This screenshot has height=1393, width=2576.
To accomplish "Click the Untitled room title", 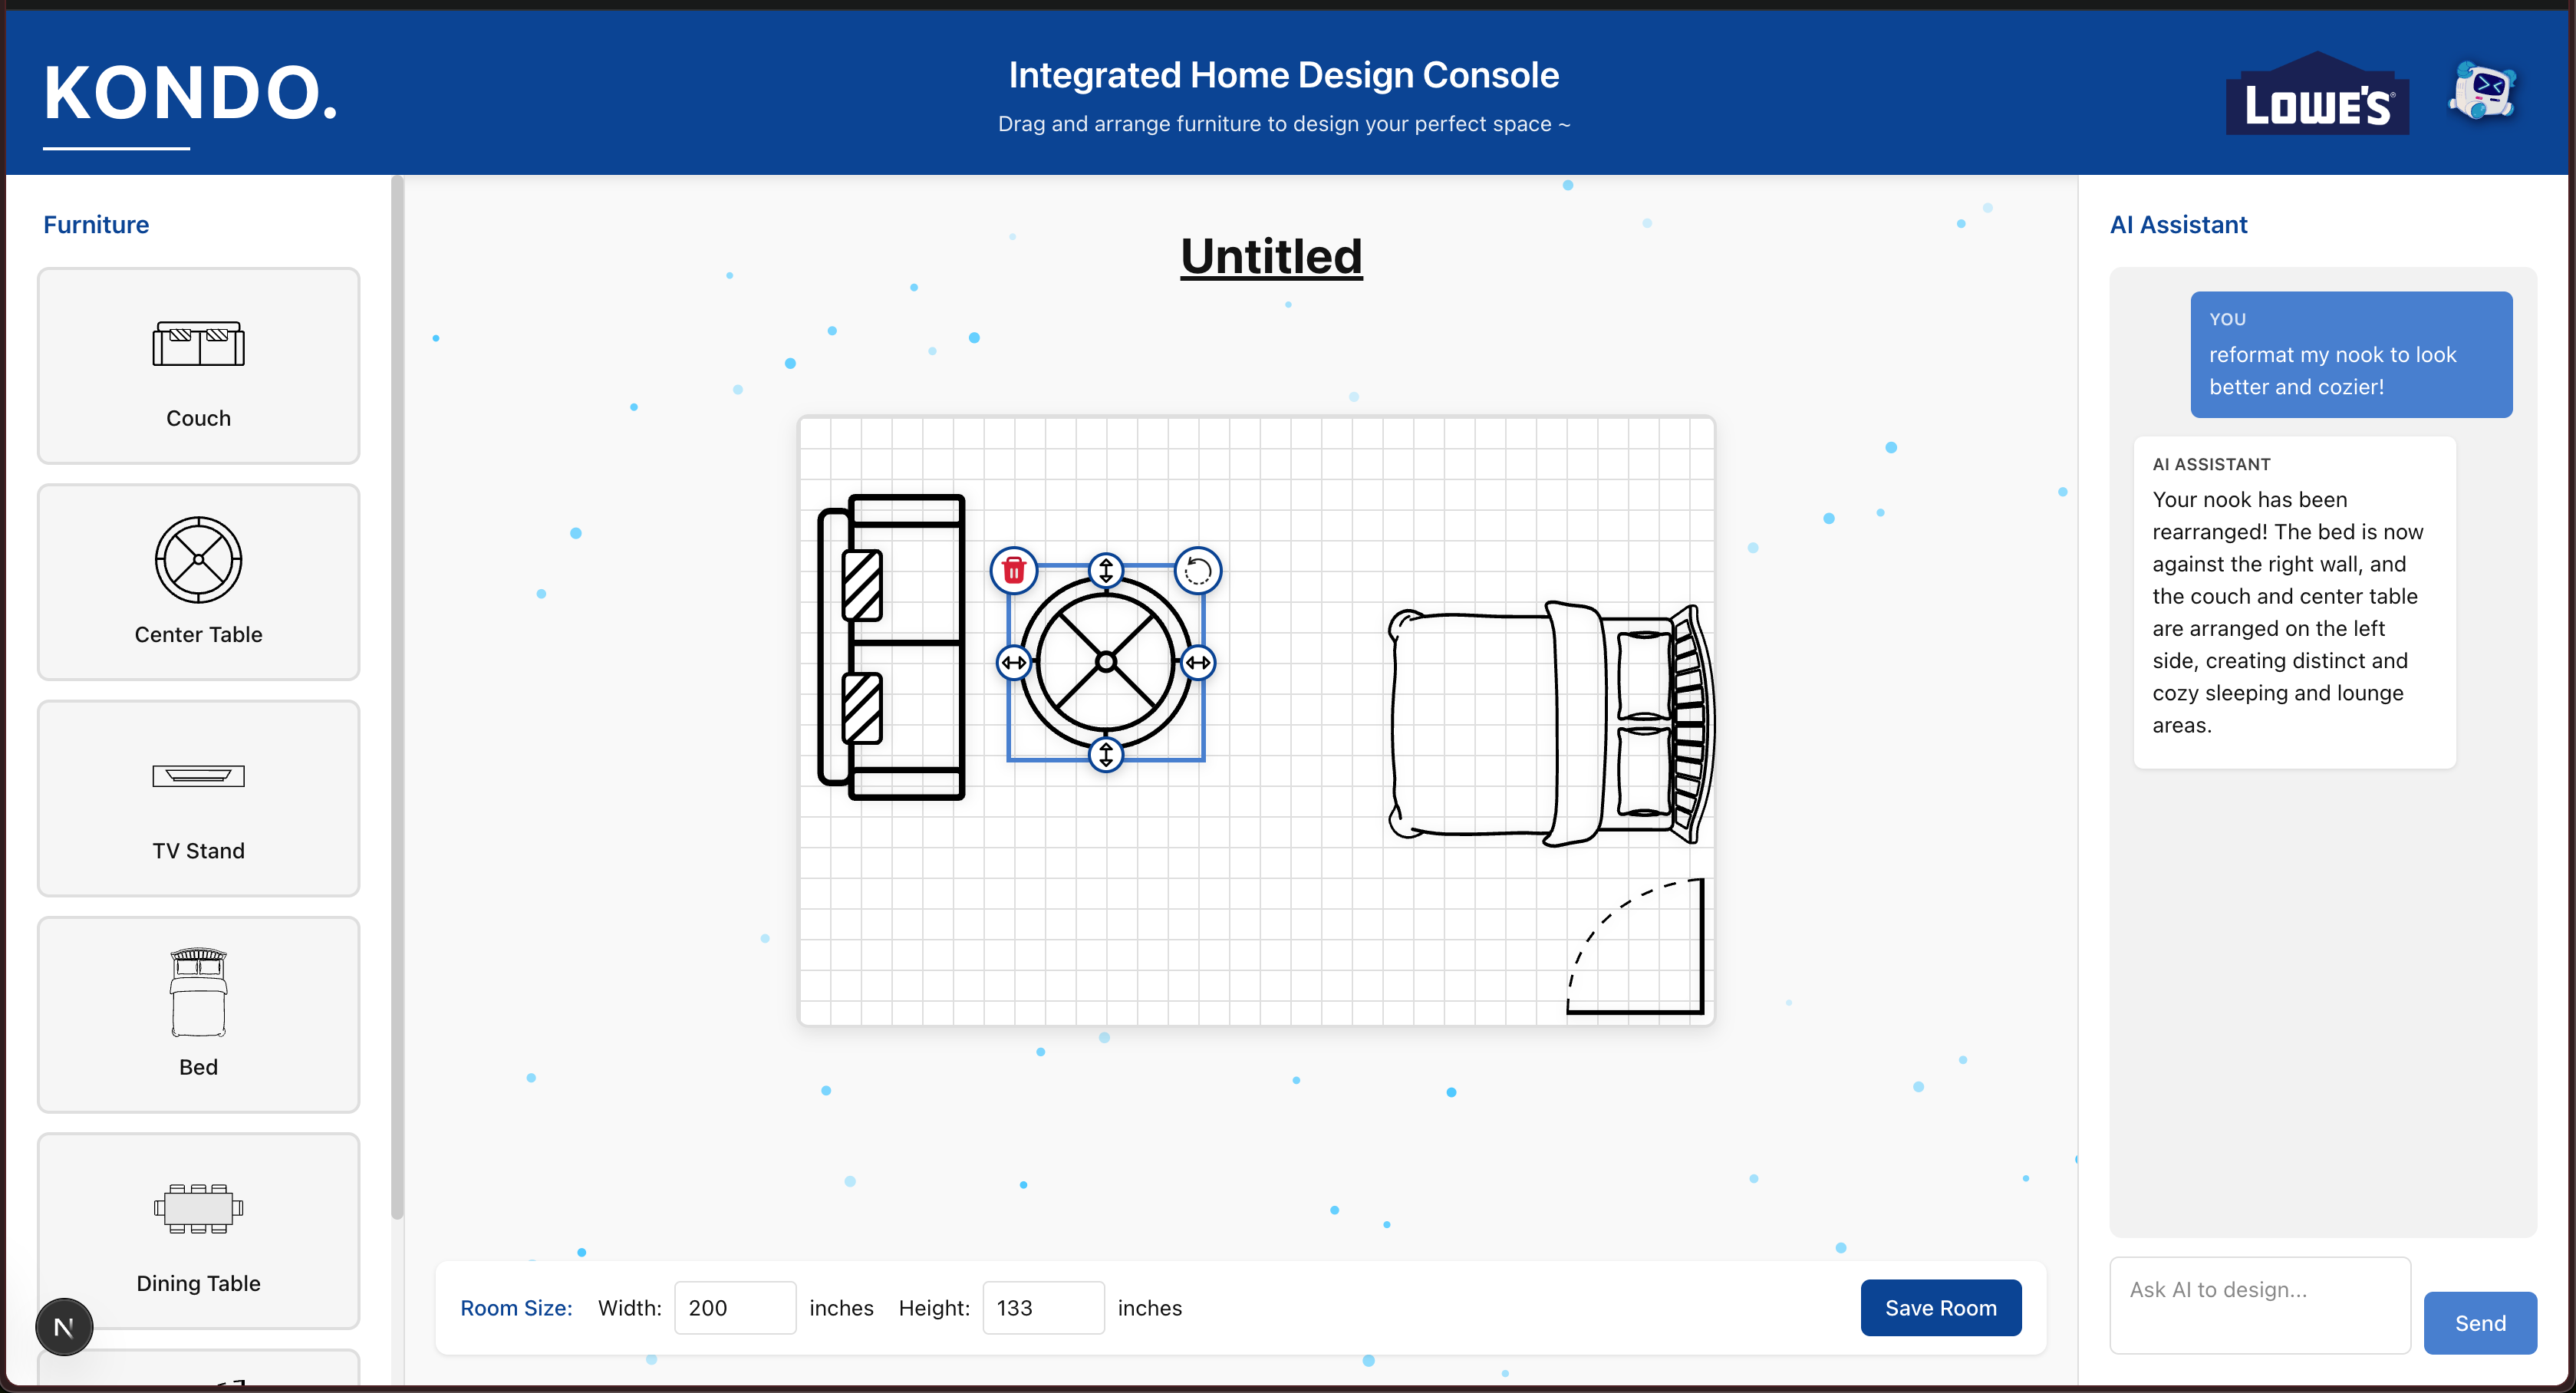I will tap(1271, 256).
